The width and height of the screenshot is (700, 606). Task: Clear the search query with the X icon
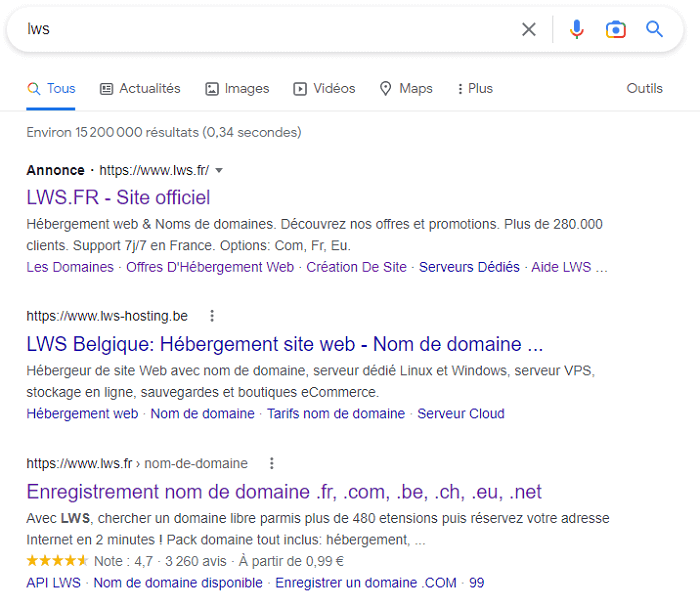pos(529,29)
